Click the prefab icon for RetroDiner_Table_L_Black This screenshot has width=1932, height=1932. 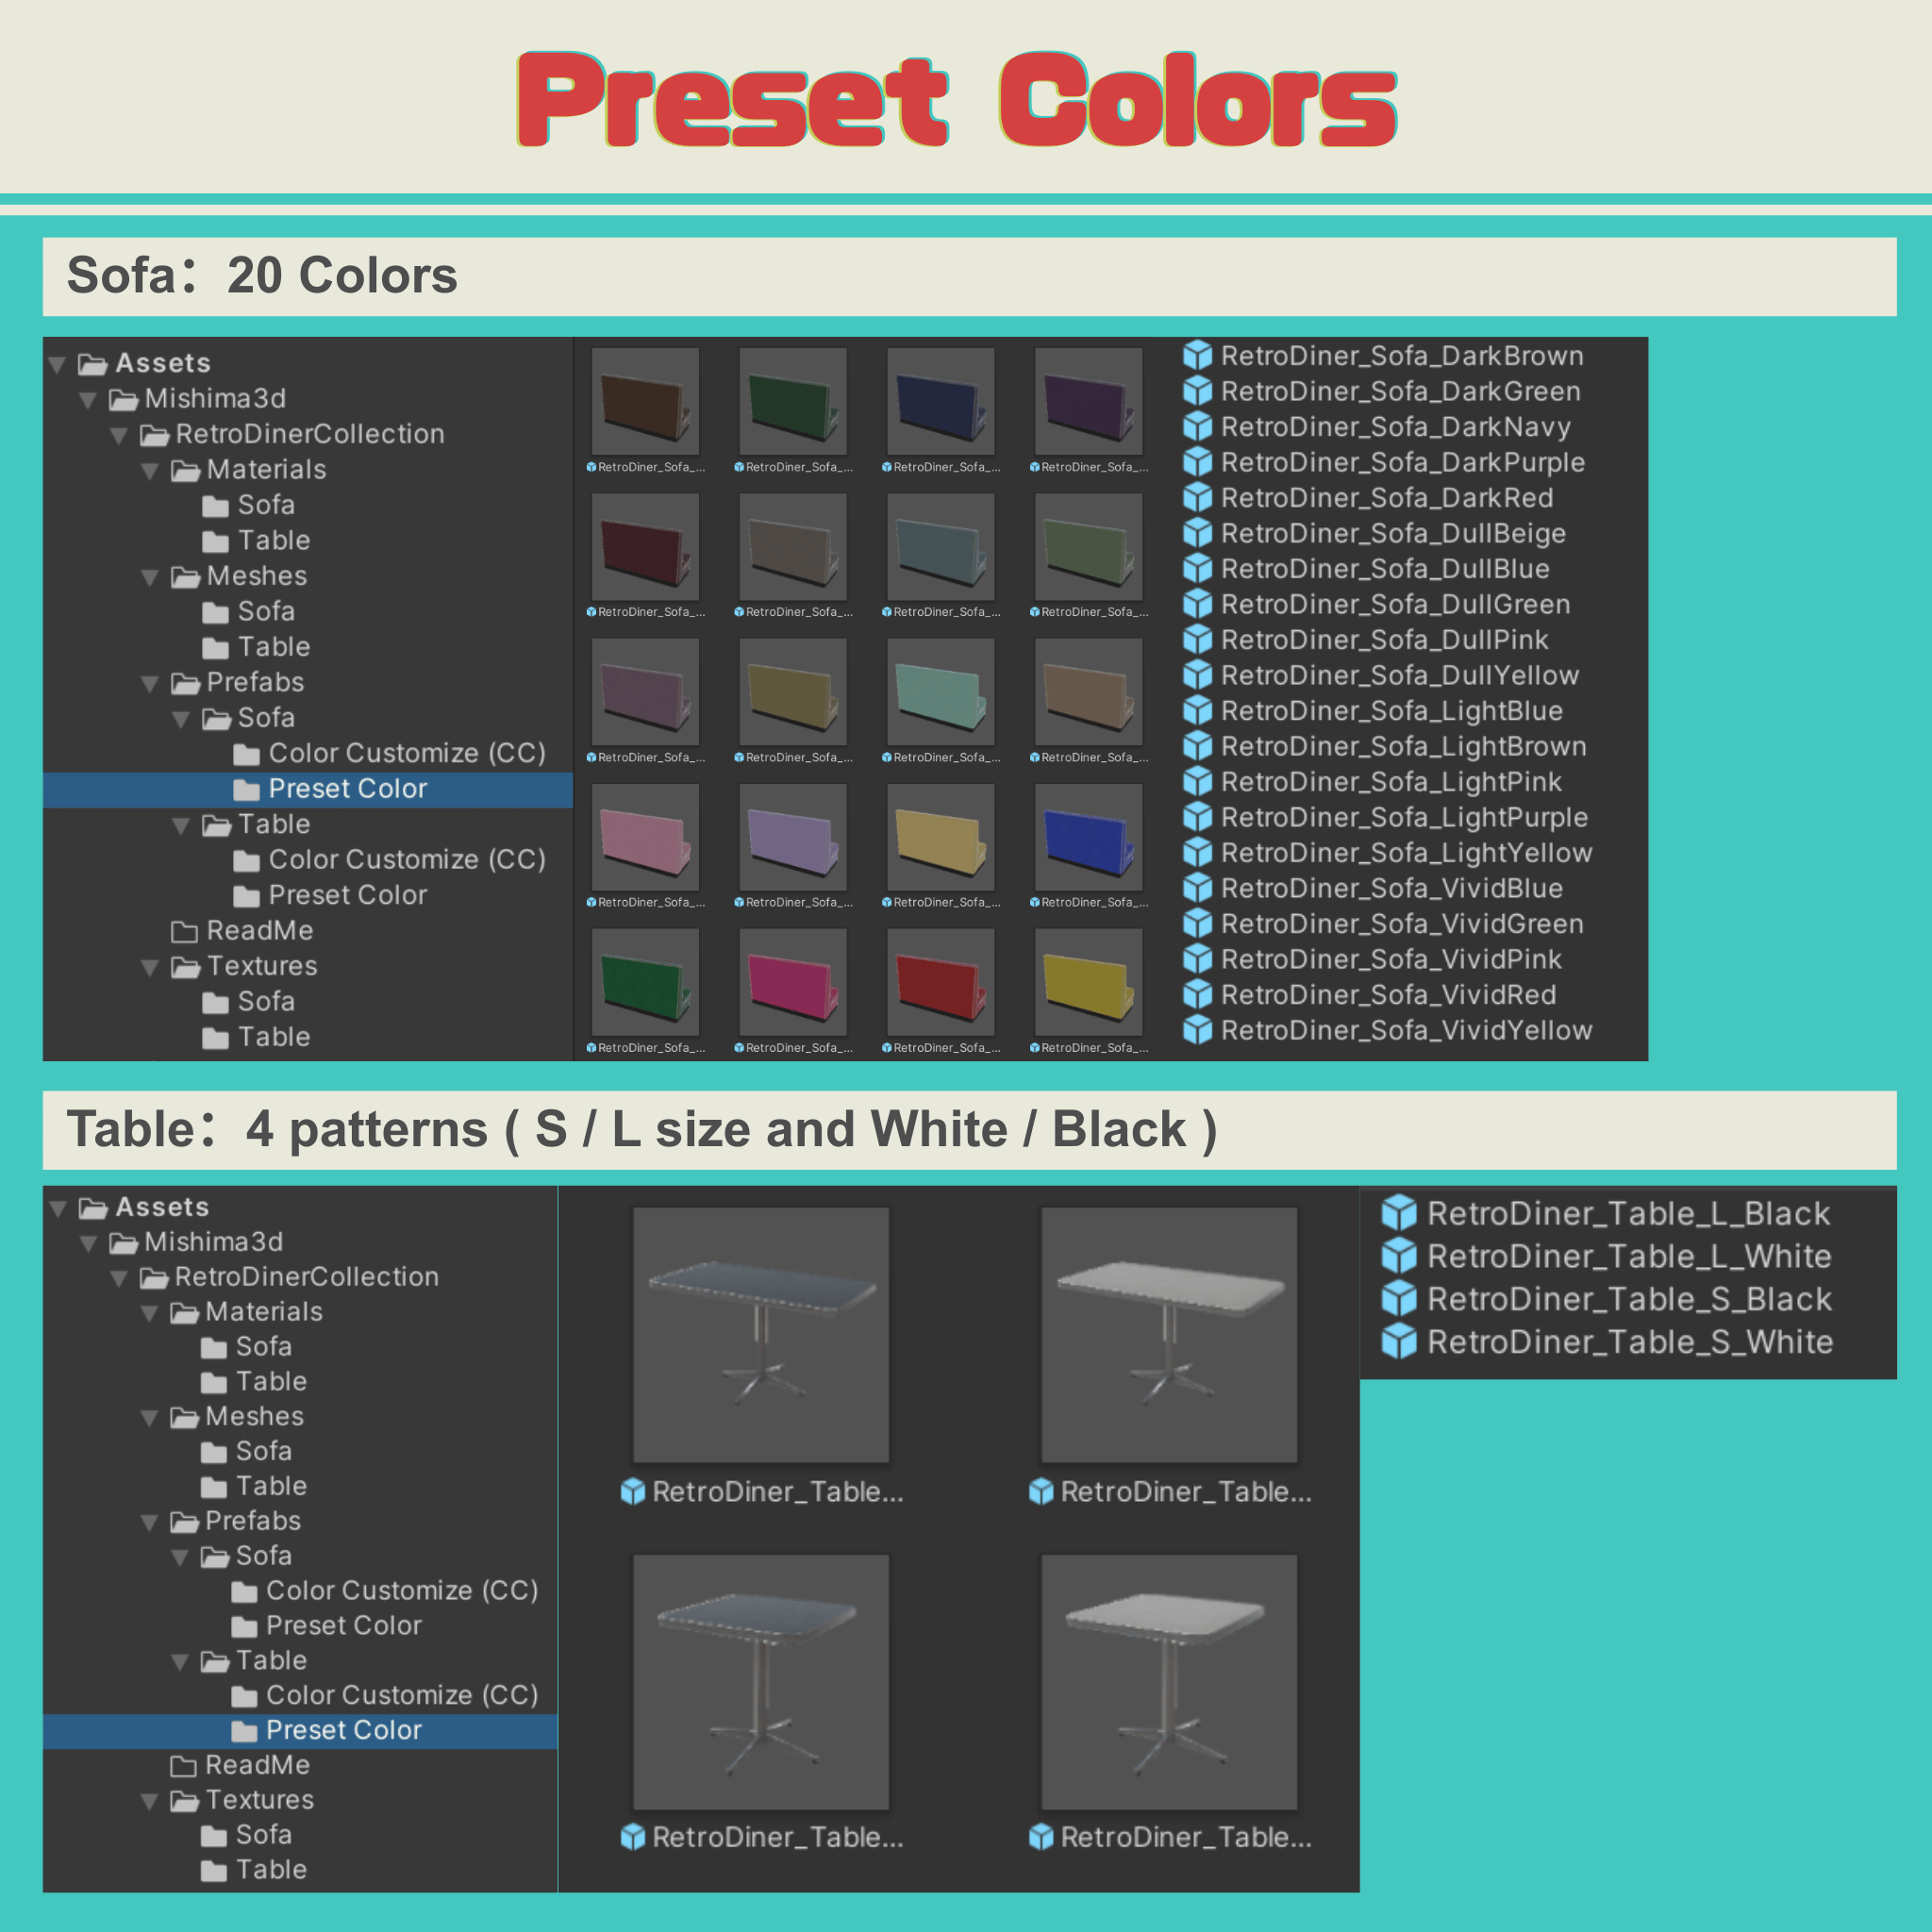(1399, 1213)
